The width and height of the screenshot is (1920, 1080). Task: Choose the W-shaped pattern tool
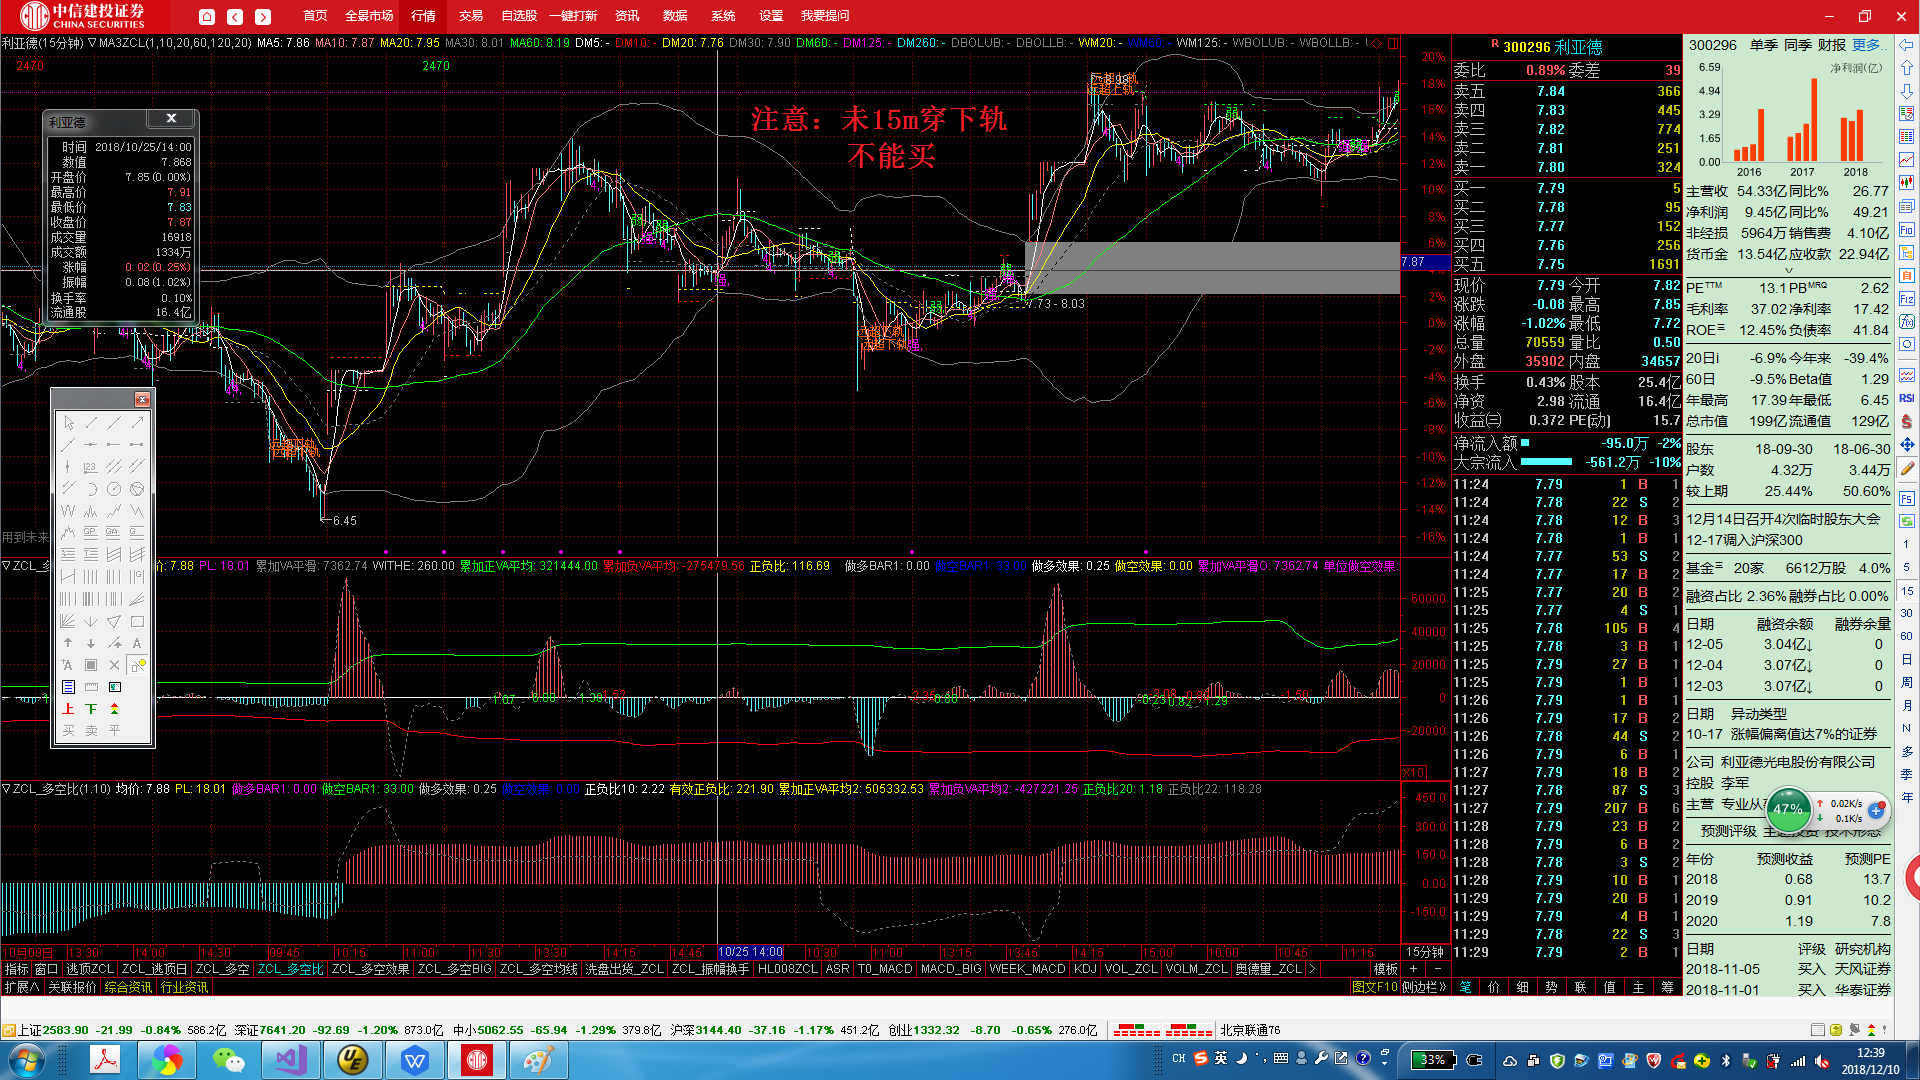68,511
